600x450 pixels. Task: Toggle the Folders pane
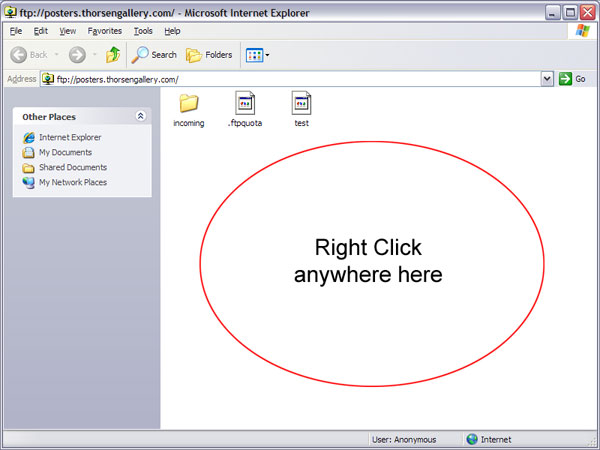pyautogui.click(x=208, y=55)
